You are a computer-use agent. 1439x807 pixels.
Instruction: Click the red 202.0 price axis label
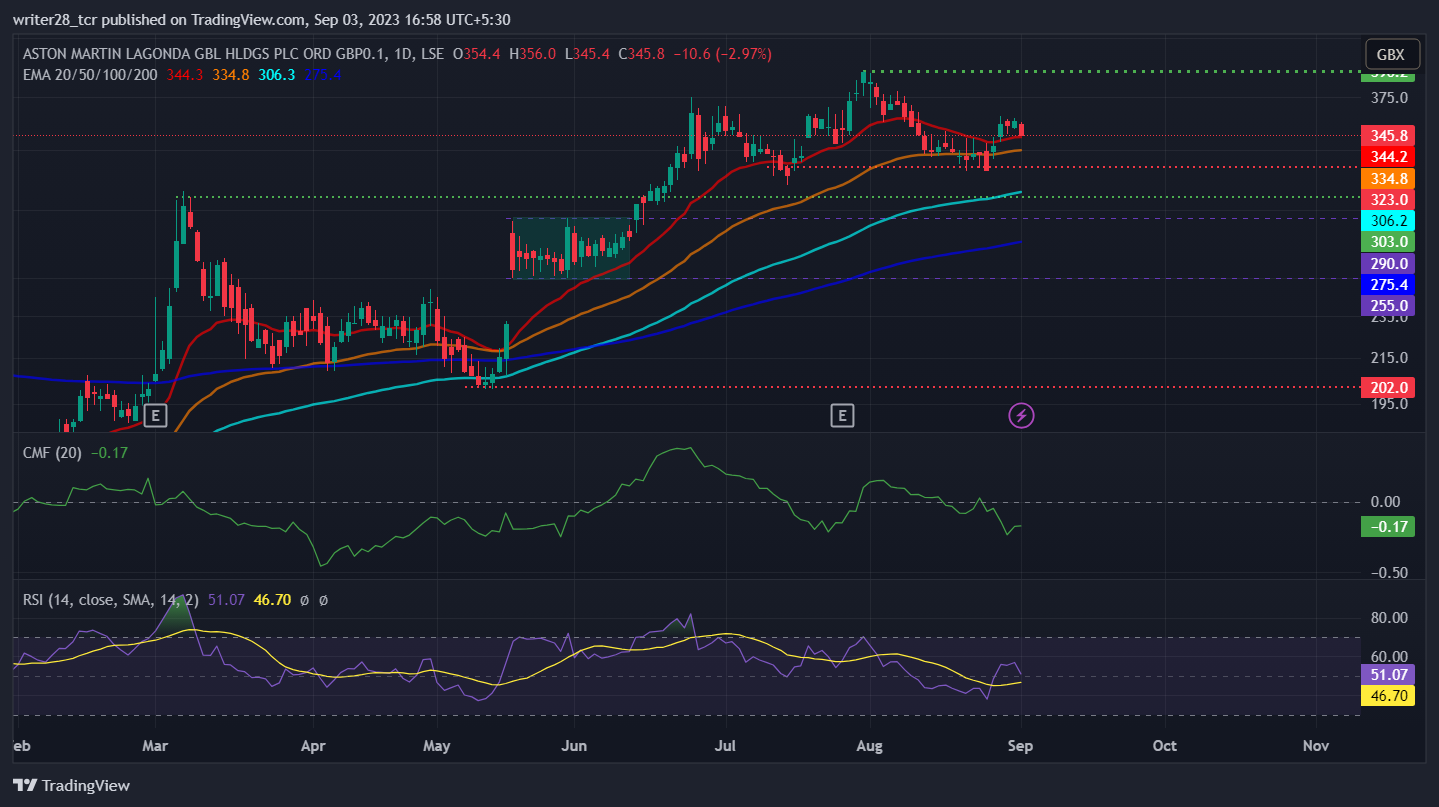pyautogui.click(x=1388, y=387)
